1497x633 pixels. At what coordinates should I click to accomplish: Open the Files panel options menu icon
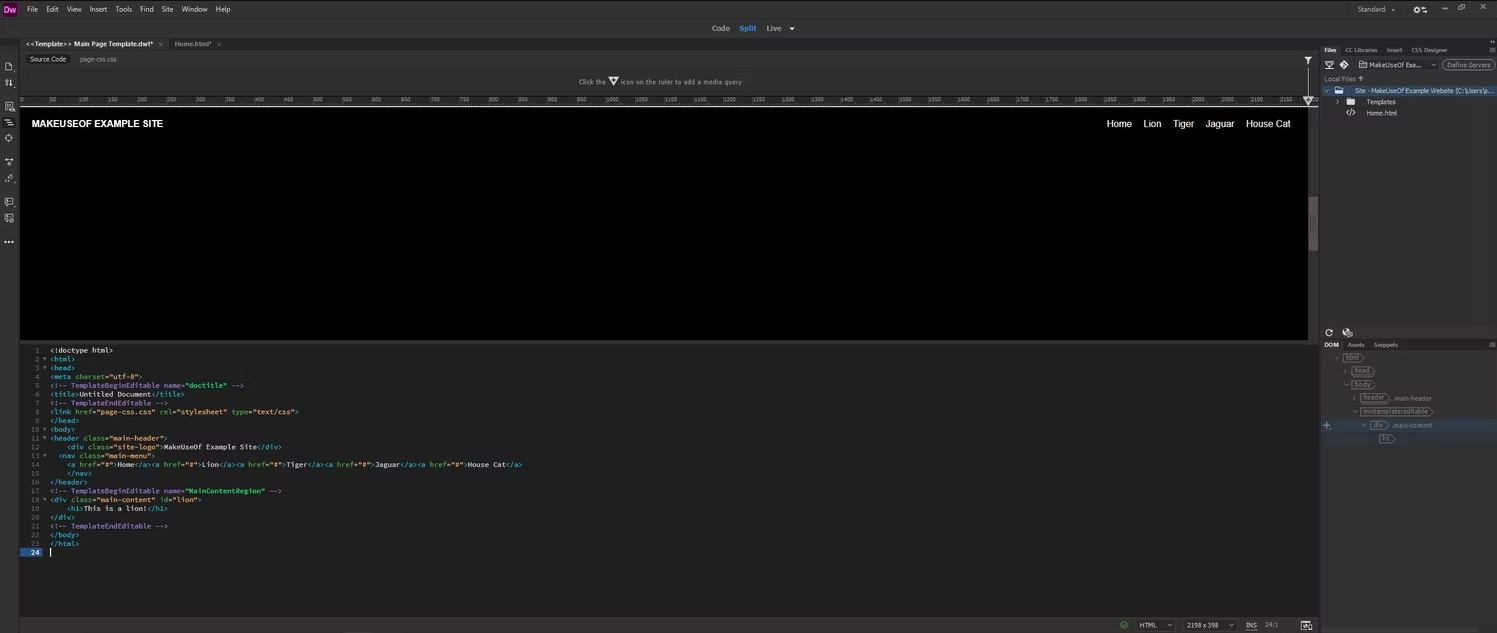[x=1492, y=49]
